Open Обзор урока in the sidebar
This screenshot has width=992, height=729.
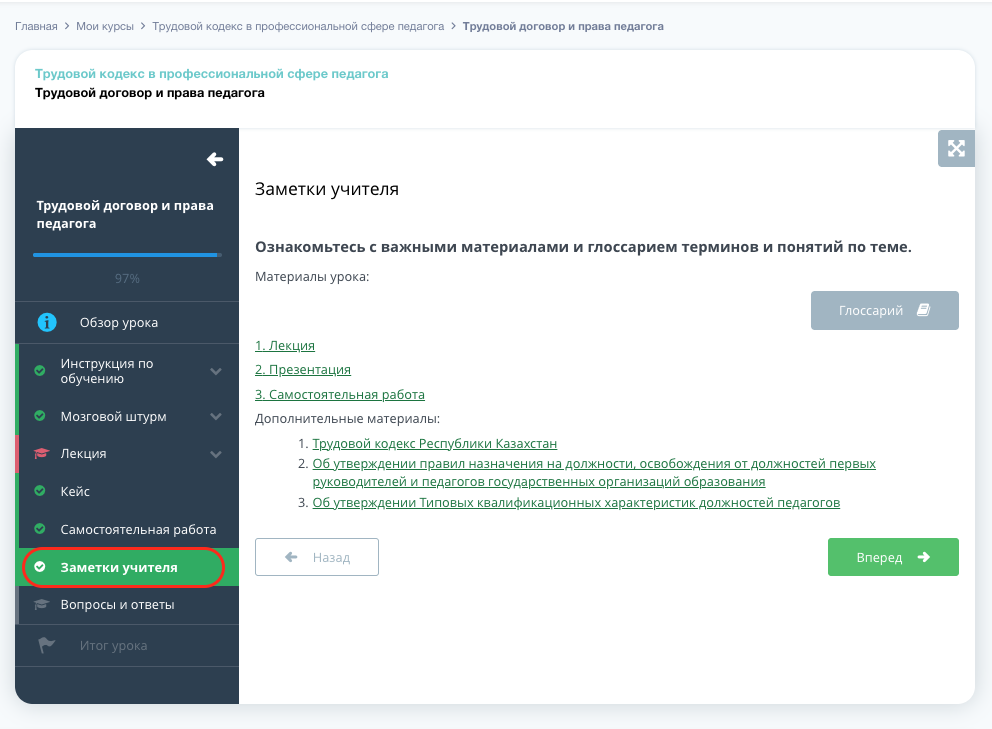coord(127,323)
